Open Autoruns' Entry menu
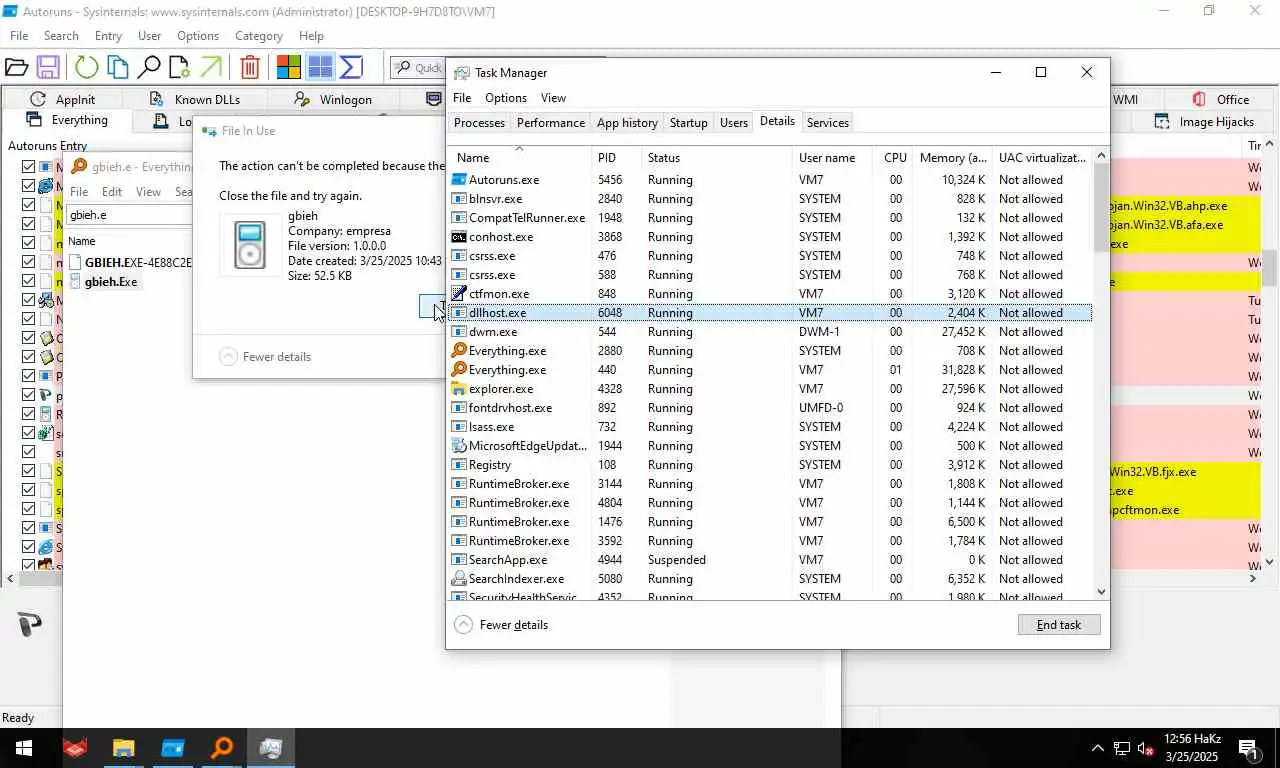The width and height of the screenshot is (1280, 768). [108, 36]
